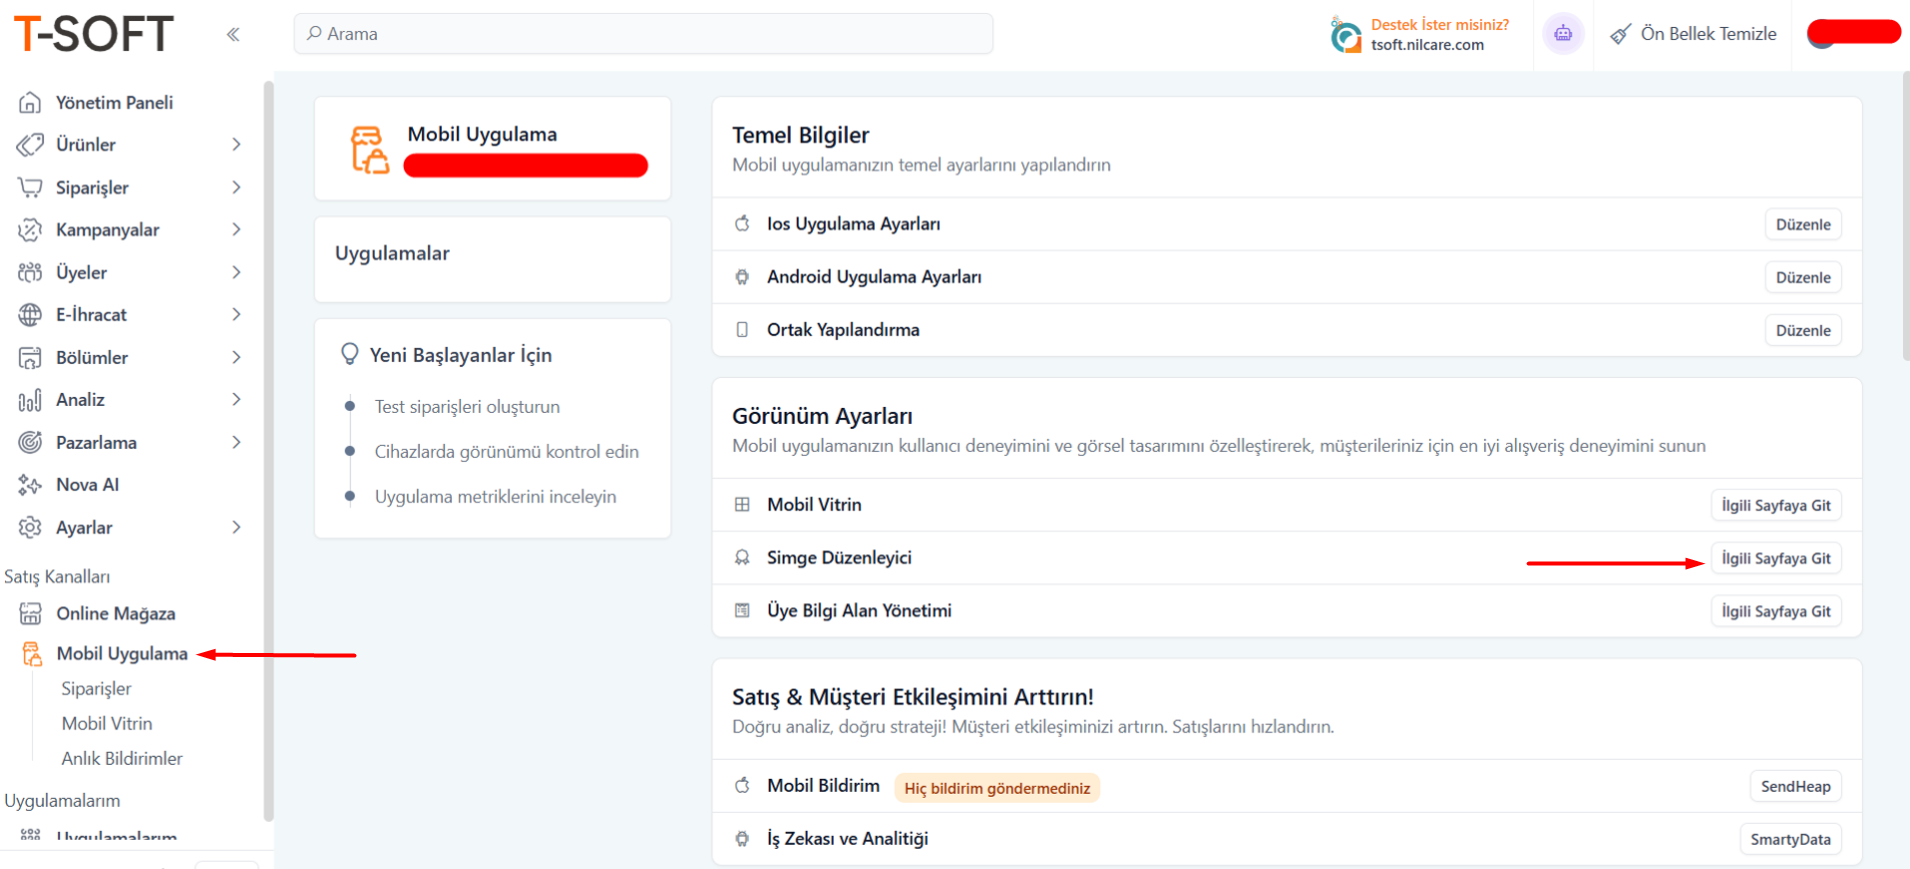Viewport: 1910px width, 869px height.
Task: Expand the Kampanyalar menu chevron
Action: pyautogui.click(x=236, y=230)
